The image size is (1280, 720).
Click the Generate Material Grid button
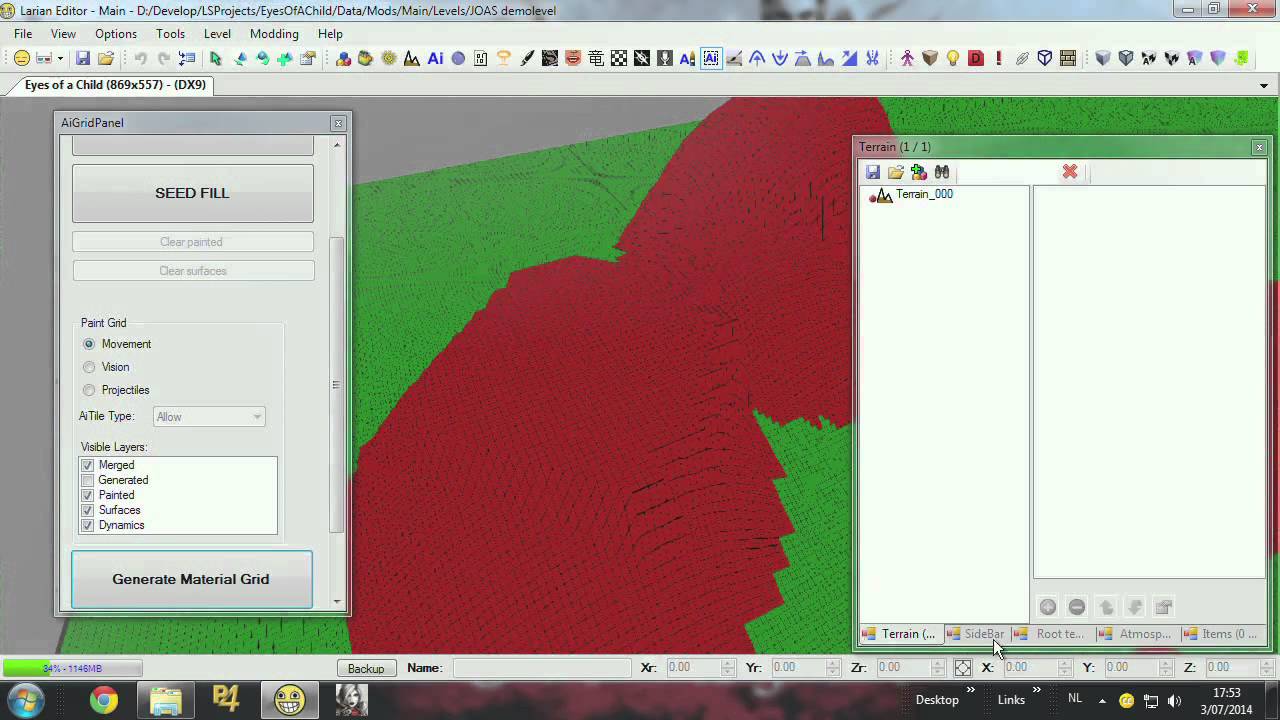191,579
